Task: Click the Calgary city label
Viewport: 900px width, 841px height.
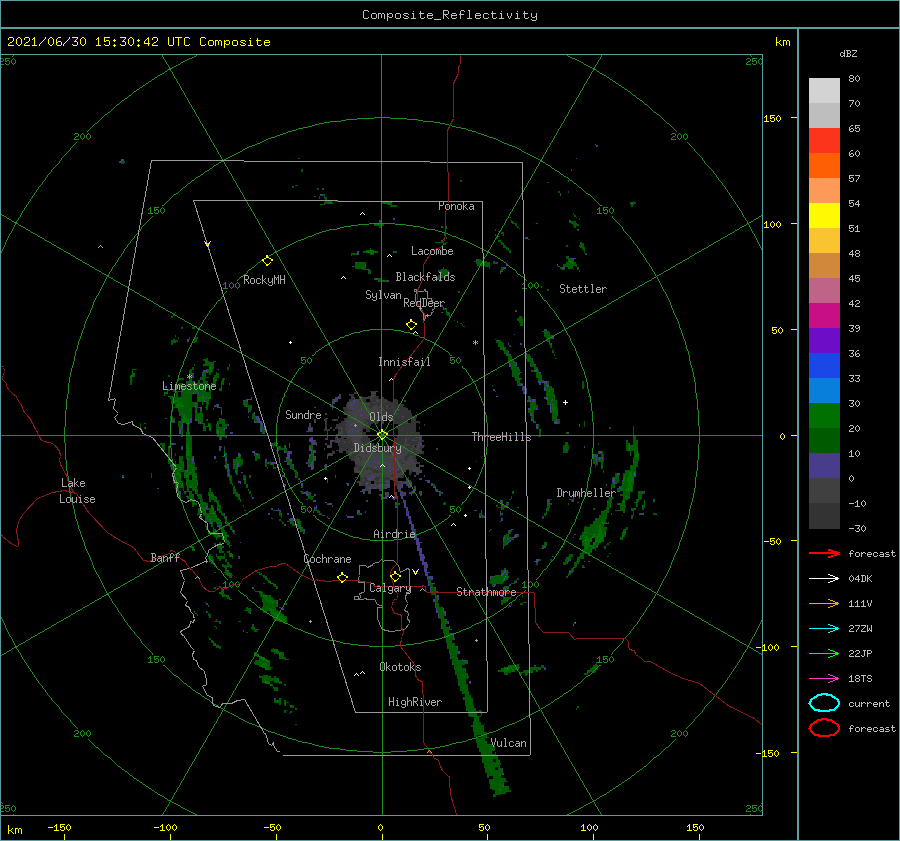Action: coord(390,588)
